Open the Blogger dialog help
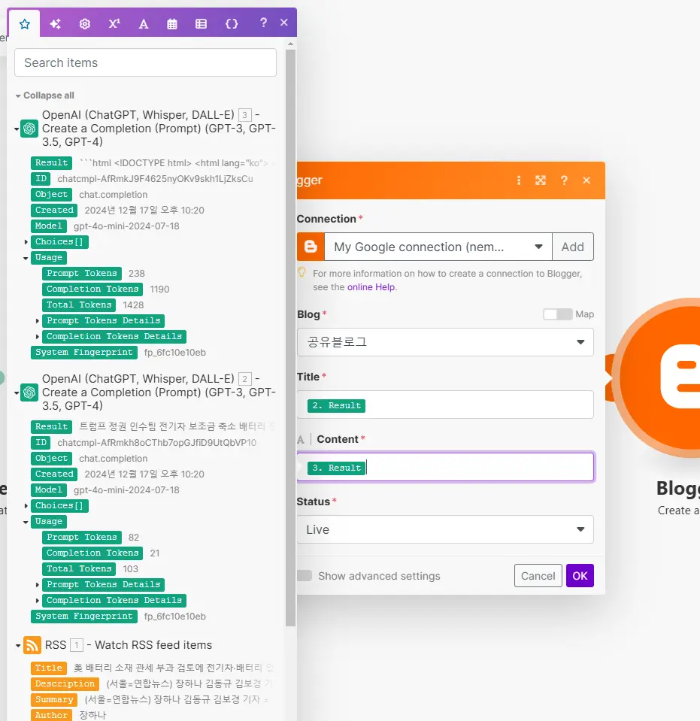 [x=564, y=180]
